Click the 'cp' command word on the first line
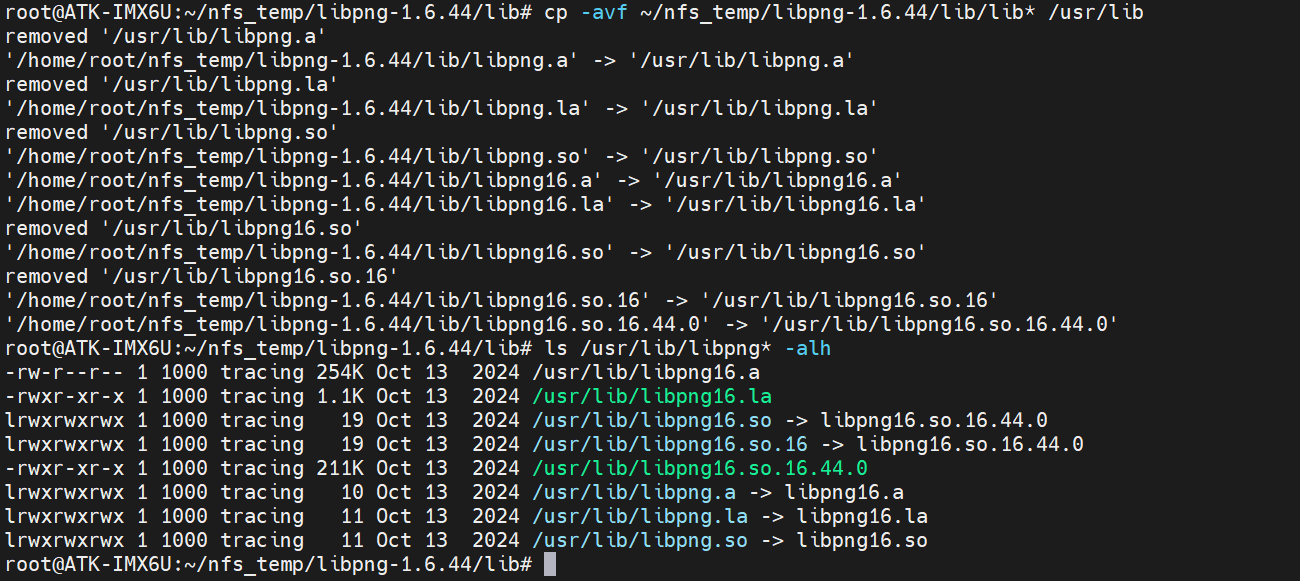This screenshot has width=1300, height=581. click(x=556, y=13)
